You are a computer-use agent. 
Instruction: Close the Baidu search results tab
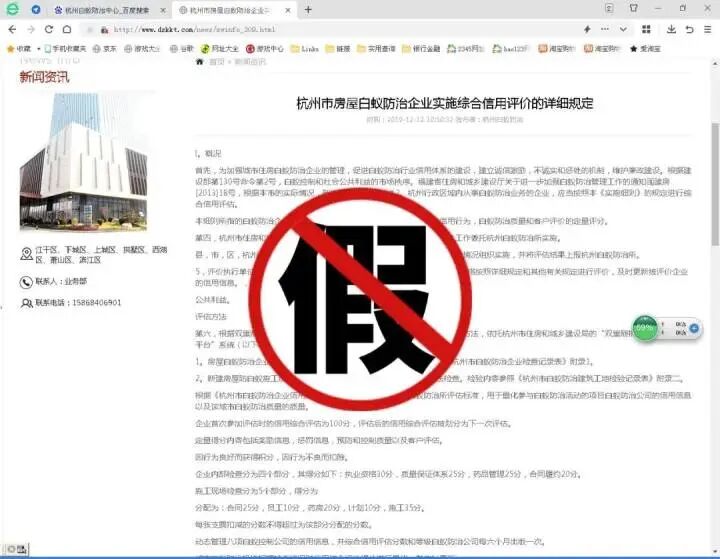click(163, 10)
